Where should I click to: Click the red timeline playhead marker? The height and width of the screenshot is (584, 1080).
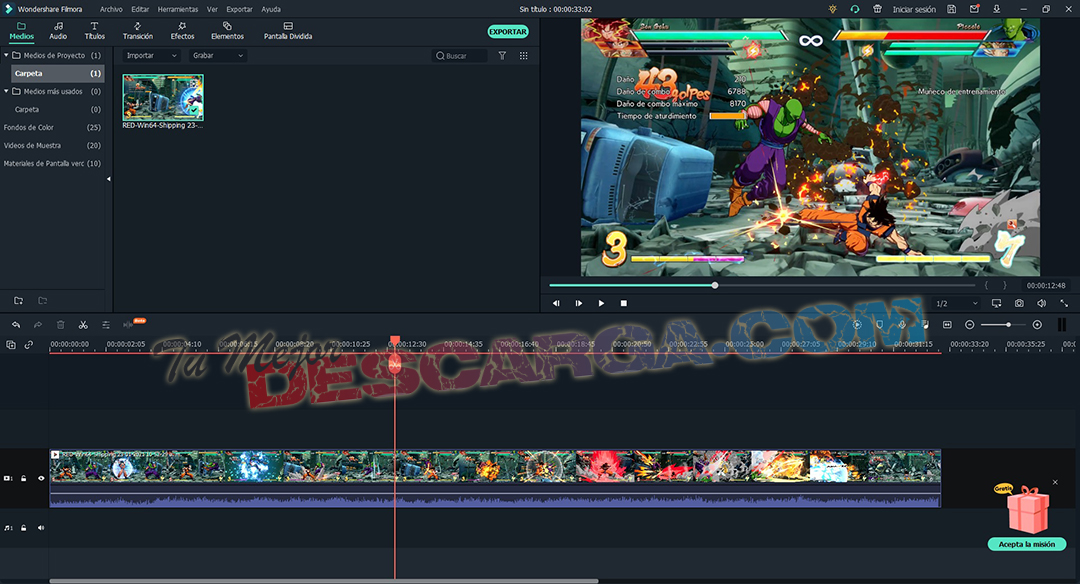[x=395, y=342]
